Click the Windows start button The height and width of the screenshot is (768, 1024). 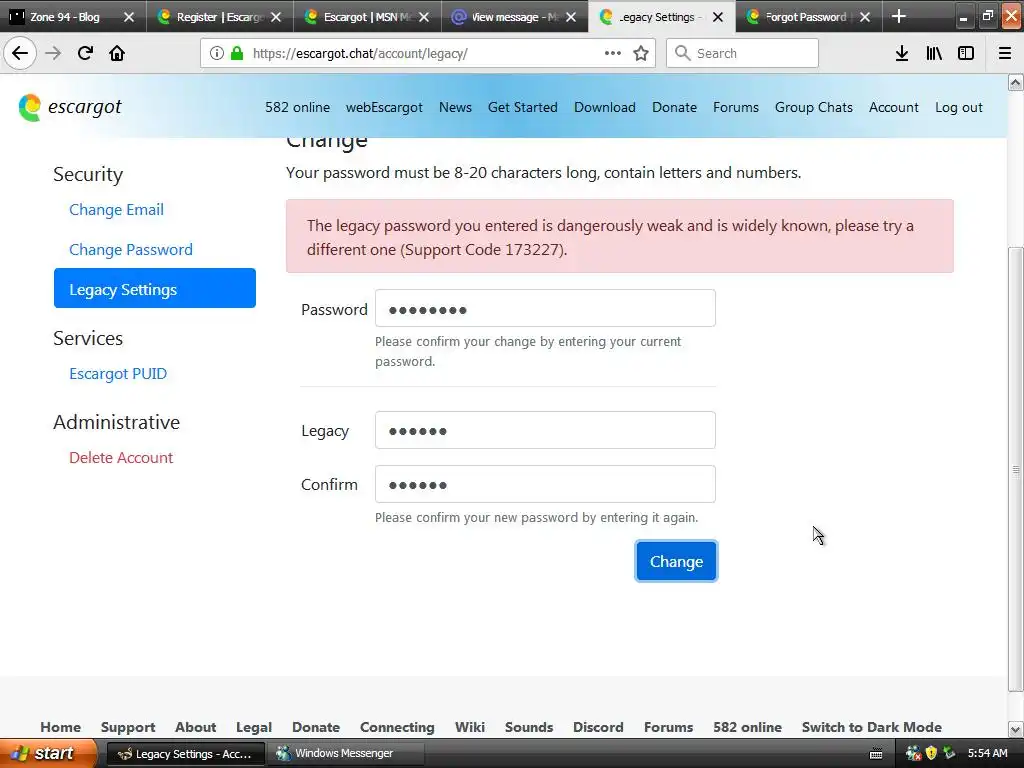[48, 754]
